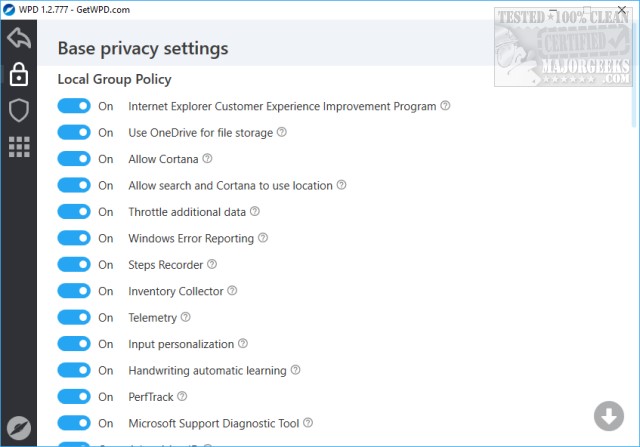Turn off Microsoft Support Diagnostic Tool
The image size is (640, 447).
pos(74,423)
